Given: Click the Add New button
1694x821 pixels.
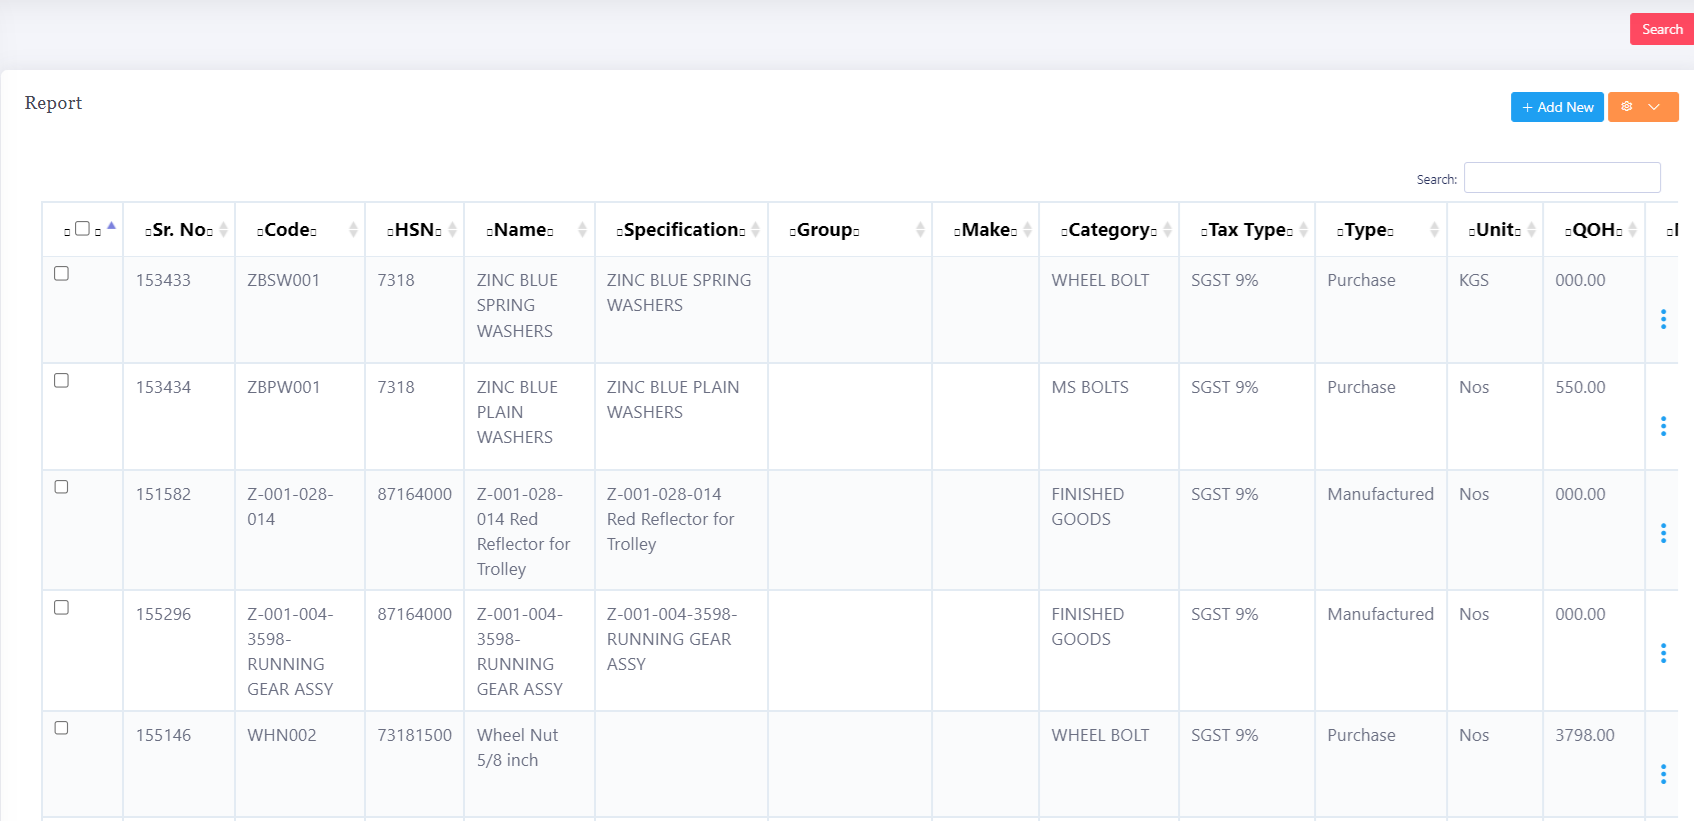Looking at the screenshot, I should (x=1557, y=107).
